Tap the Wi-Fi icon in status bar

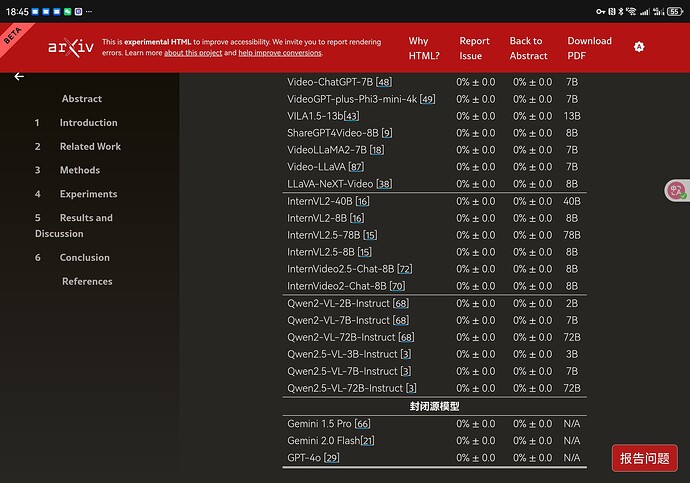[x=631, y=11]
